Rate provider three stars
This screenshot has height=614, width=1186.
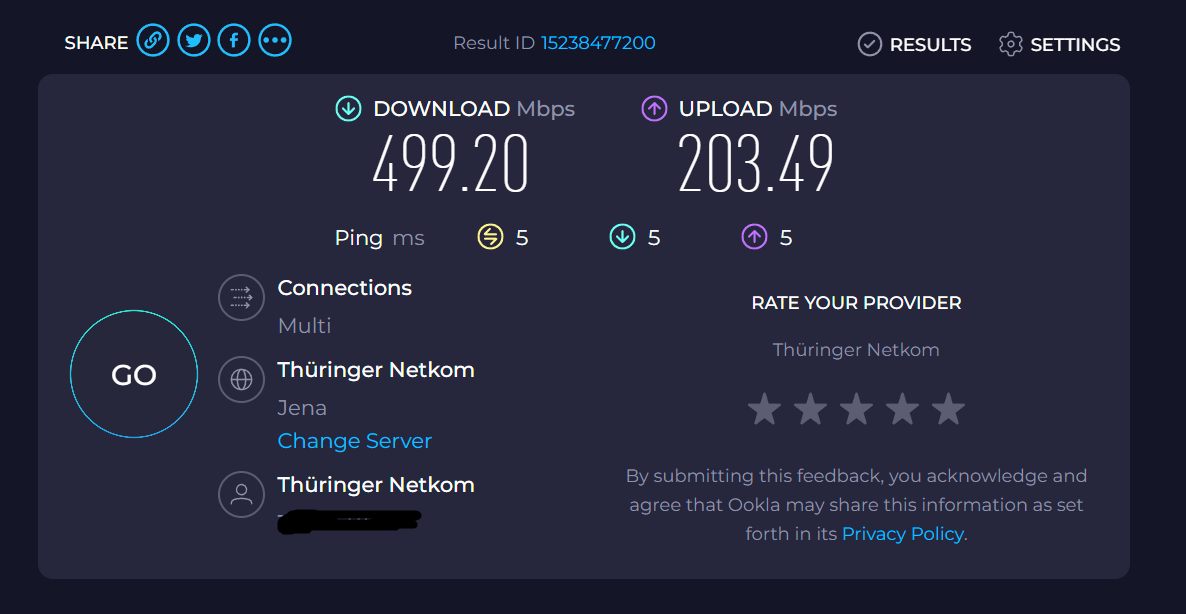[x=856, y=409]
